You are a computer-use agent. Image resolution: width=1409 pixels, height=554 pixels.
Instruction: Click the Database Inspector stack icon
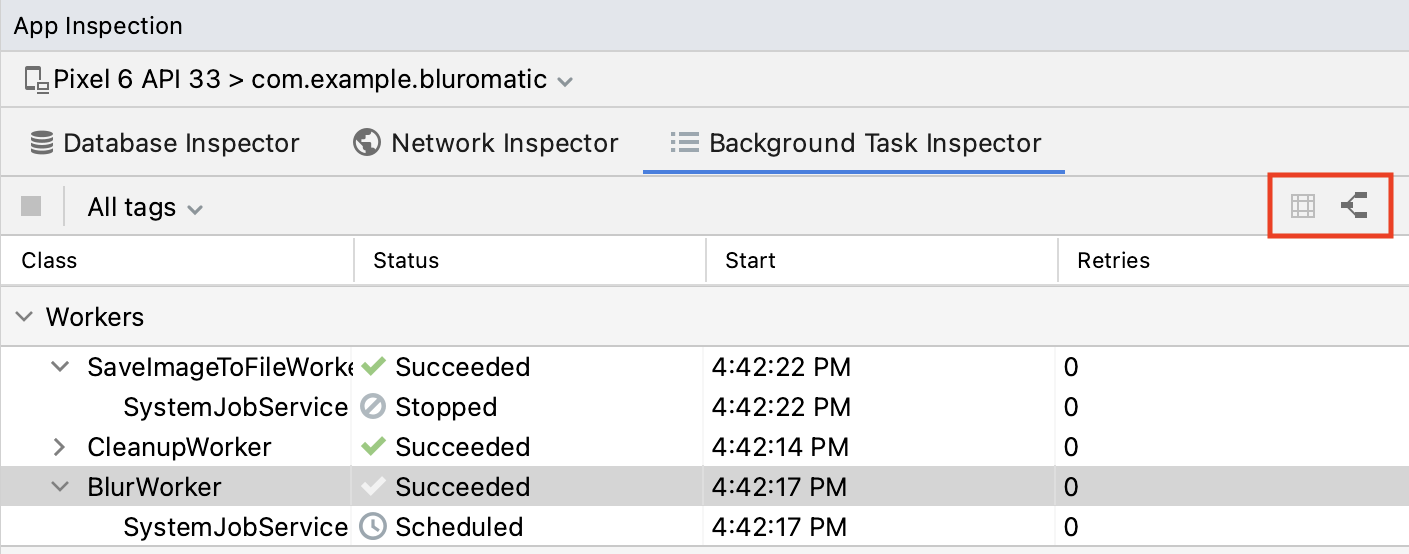[42, 143]
